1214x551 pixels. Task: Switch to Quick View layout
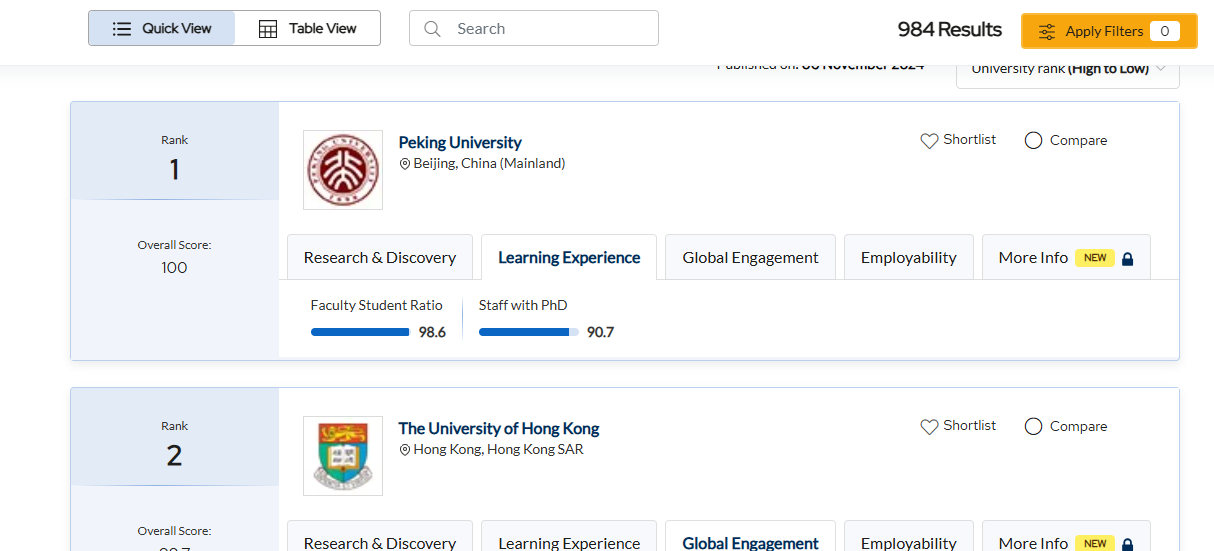click(162, 28)
